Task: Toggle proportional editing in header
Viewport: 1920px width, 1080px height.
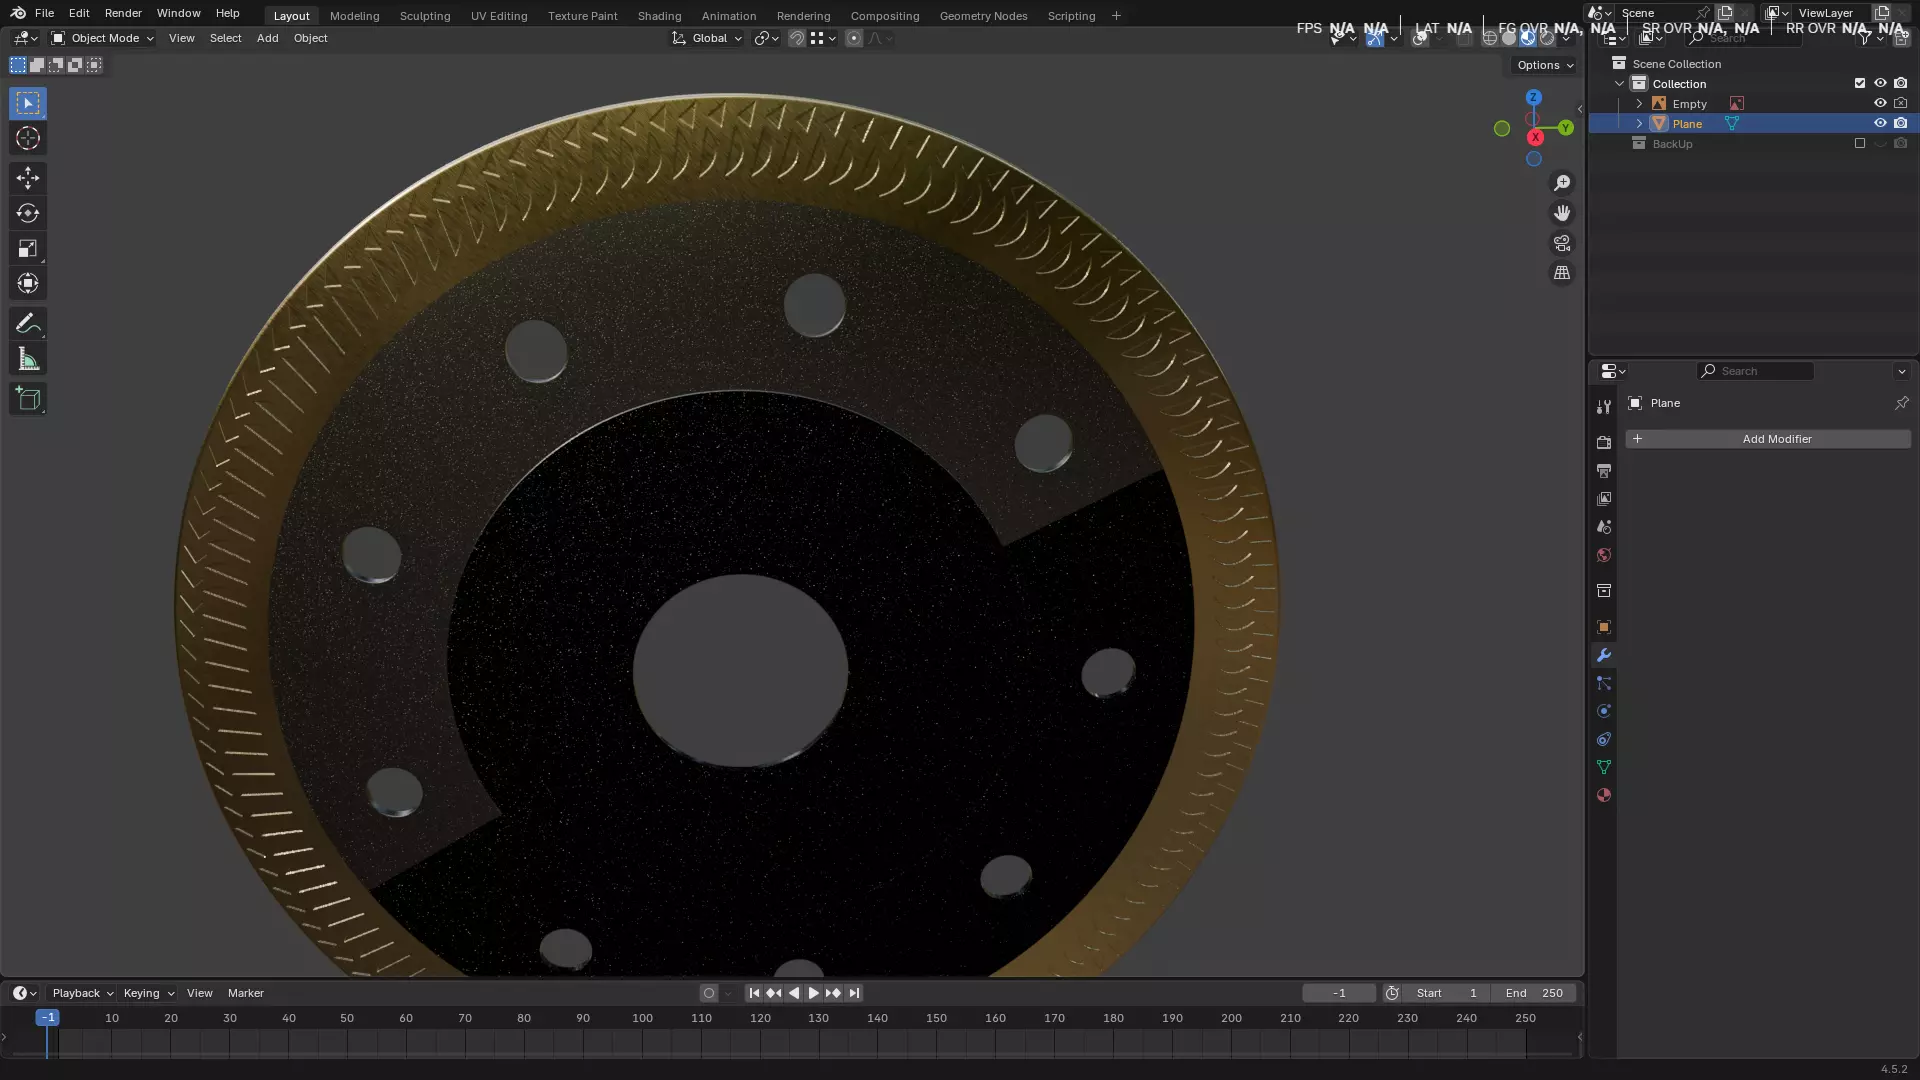Action: 854,38
